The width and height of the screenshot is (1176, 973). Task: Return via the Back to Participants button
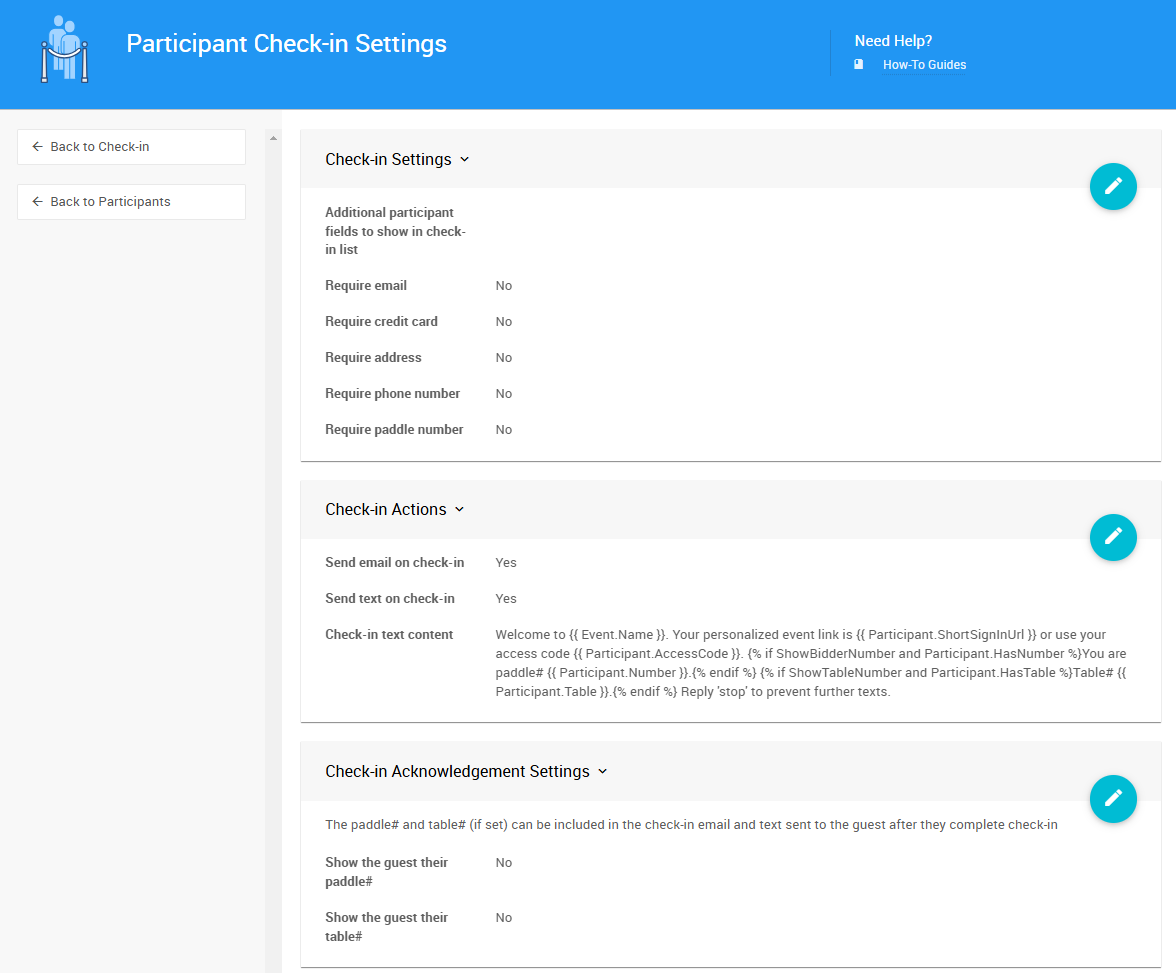point(131,202)
